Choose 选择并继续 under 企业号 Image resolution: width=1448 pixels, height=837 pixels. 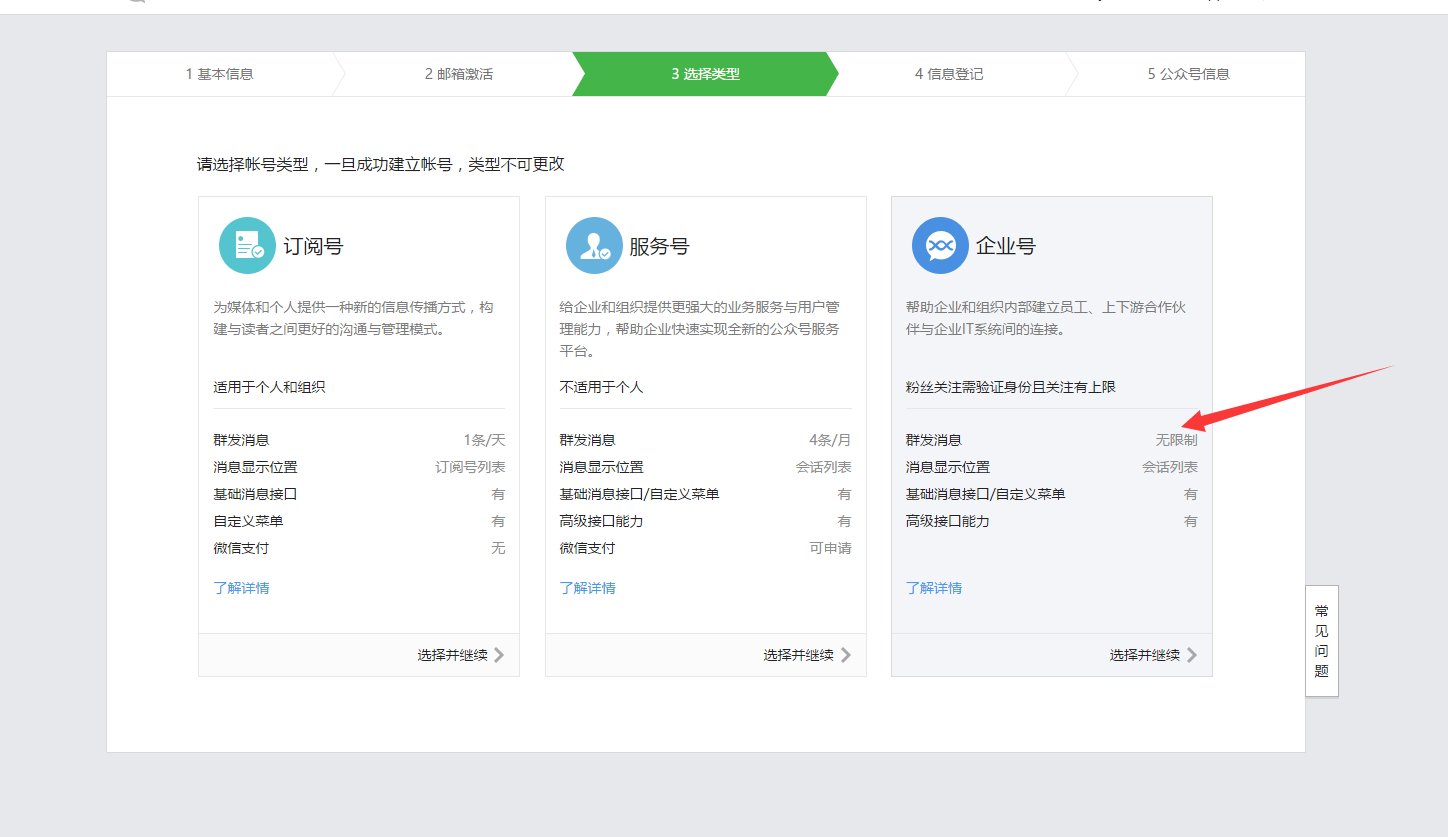tap(1145, 655)
